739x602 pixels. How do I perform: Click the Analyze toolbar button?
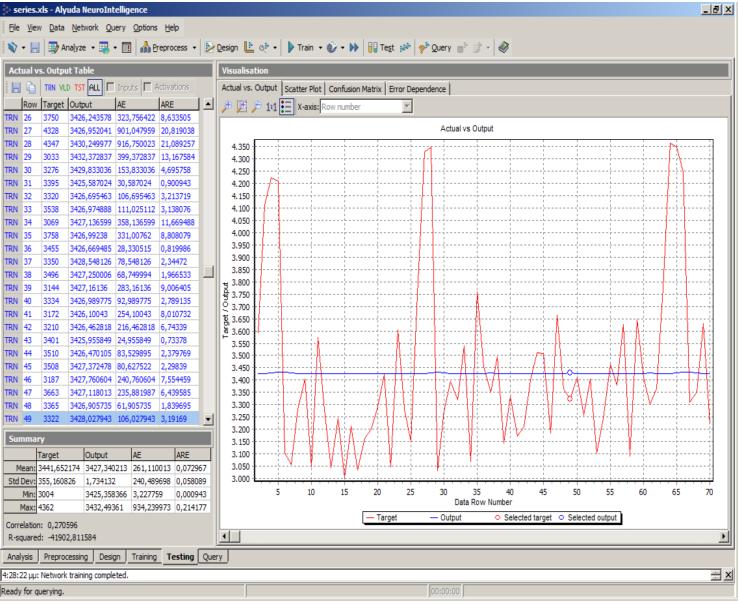(67, 47)
